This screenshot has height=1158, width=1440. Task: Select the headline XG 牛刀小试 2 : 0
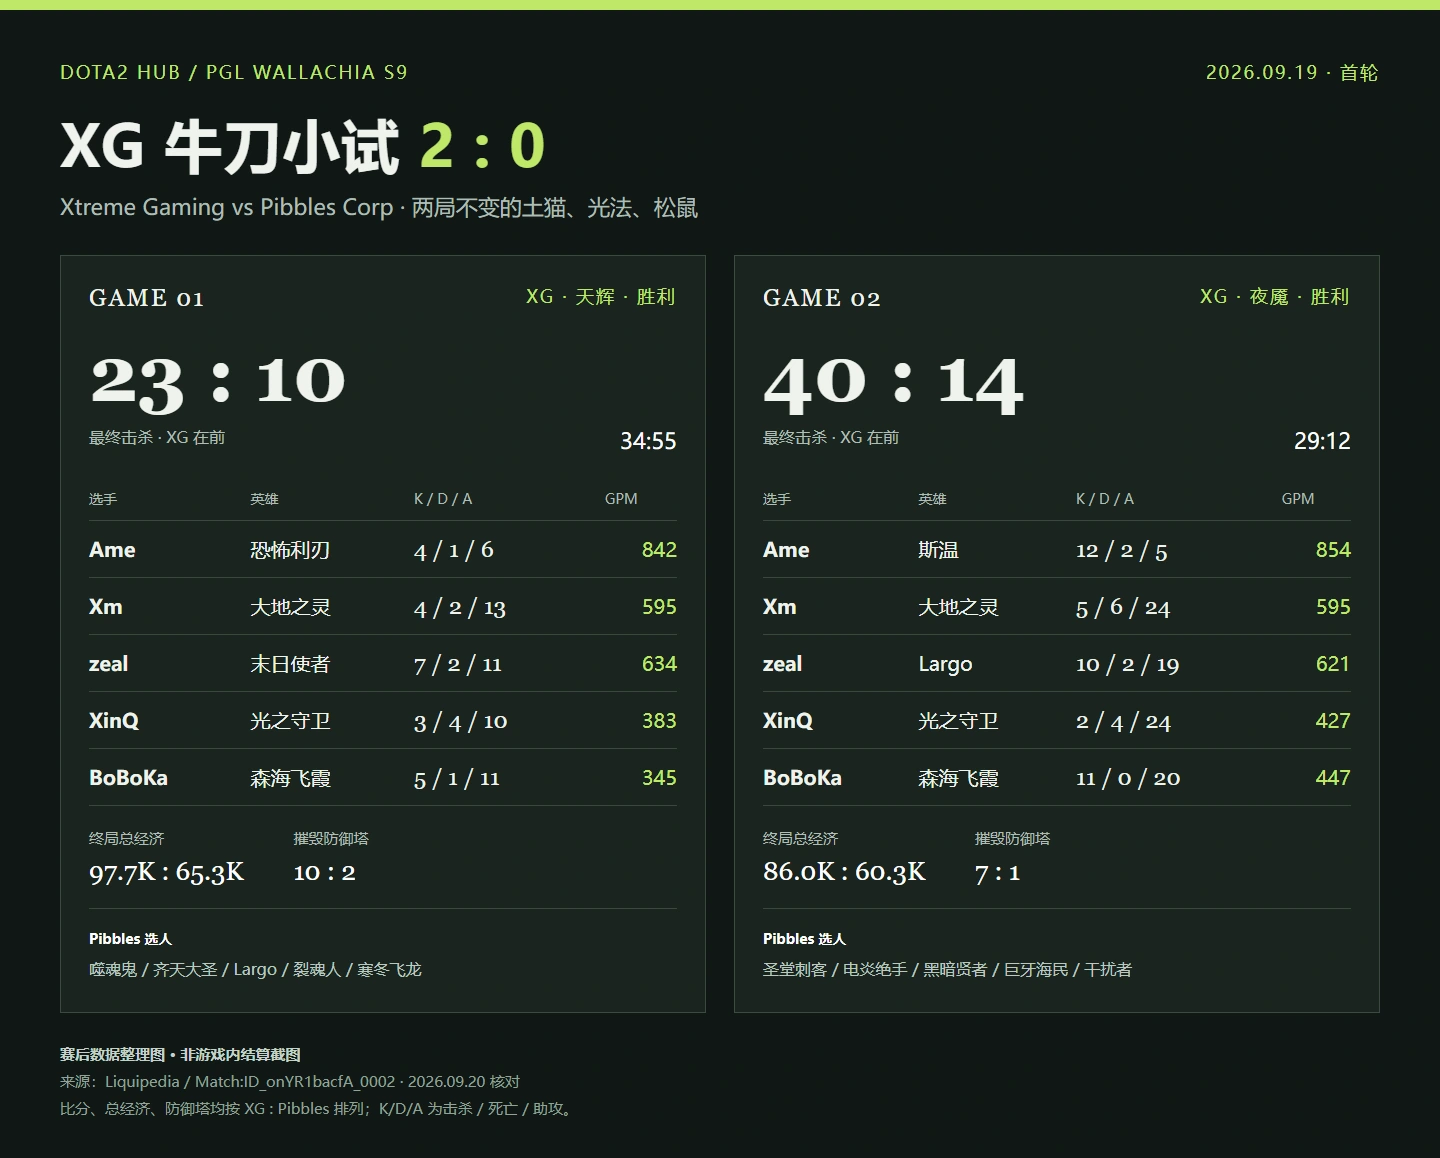click(302, 147)
